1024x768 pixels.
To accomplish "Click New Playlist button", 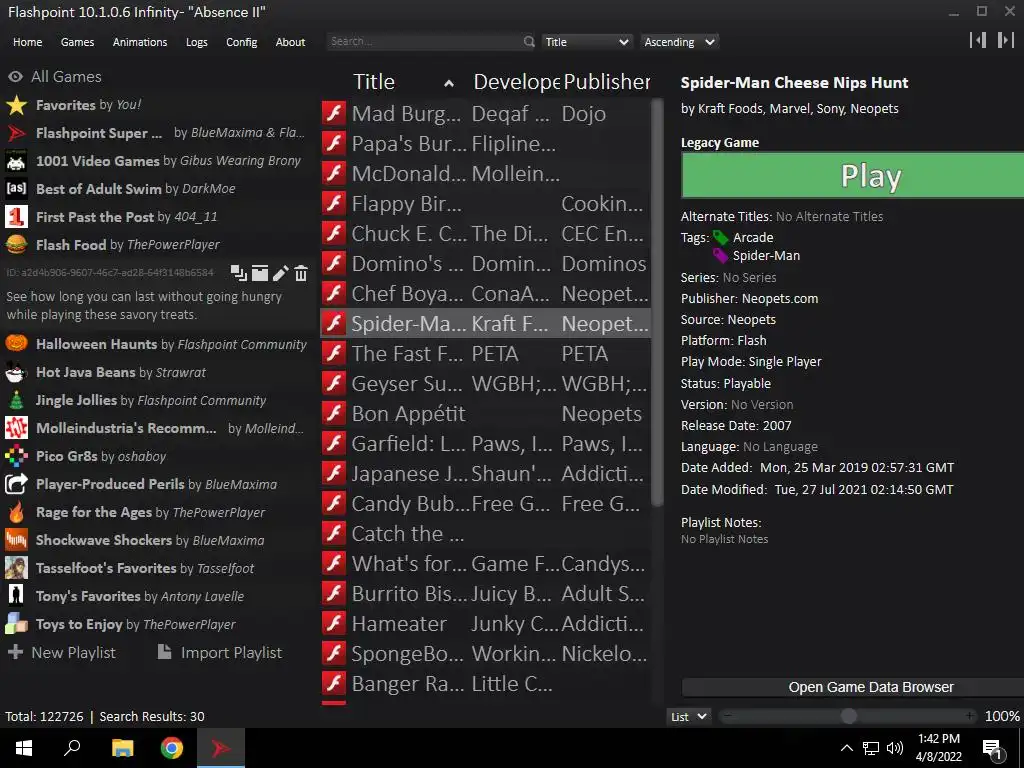I will (61, 652).
